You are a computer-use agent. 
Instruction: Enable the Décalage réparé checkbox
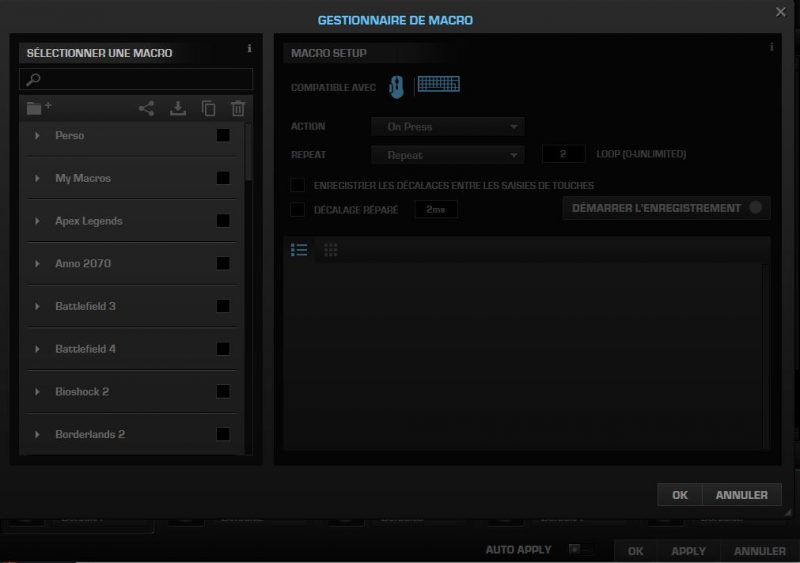(297, 209)
